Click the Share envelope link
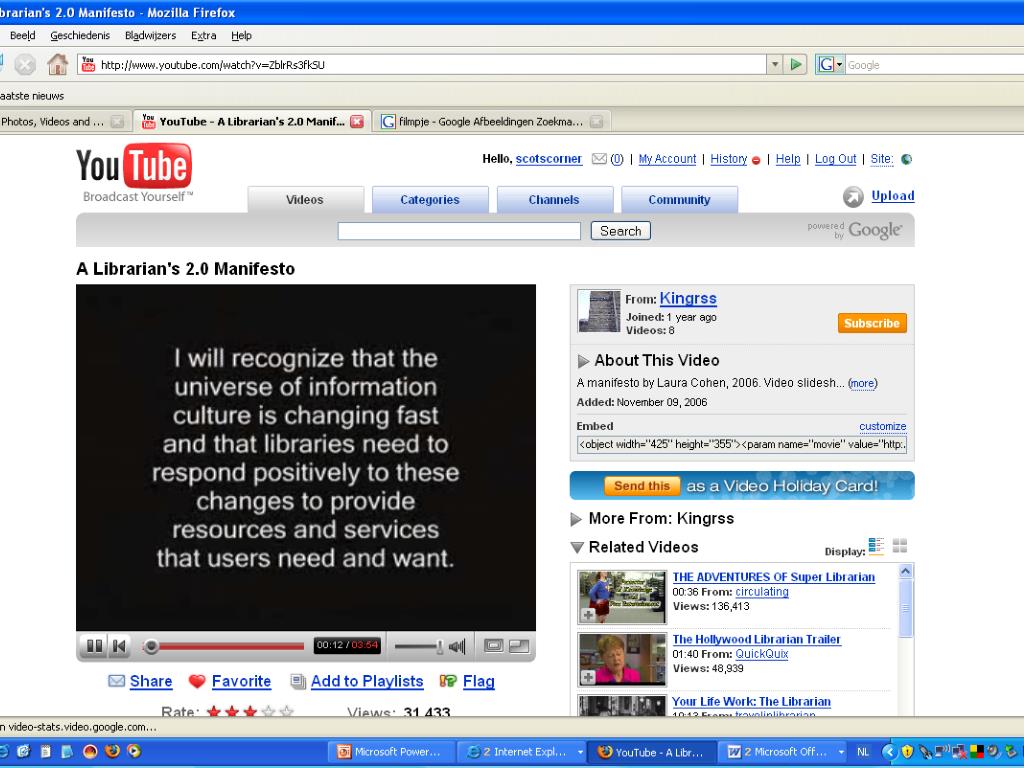This screenshot has width=1024, height=768. tap(140, 681)
